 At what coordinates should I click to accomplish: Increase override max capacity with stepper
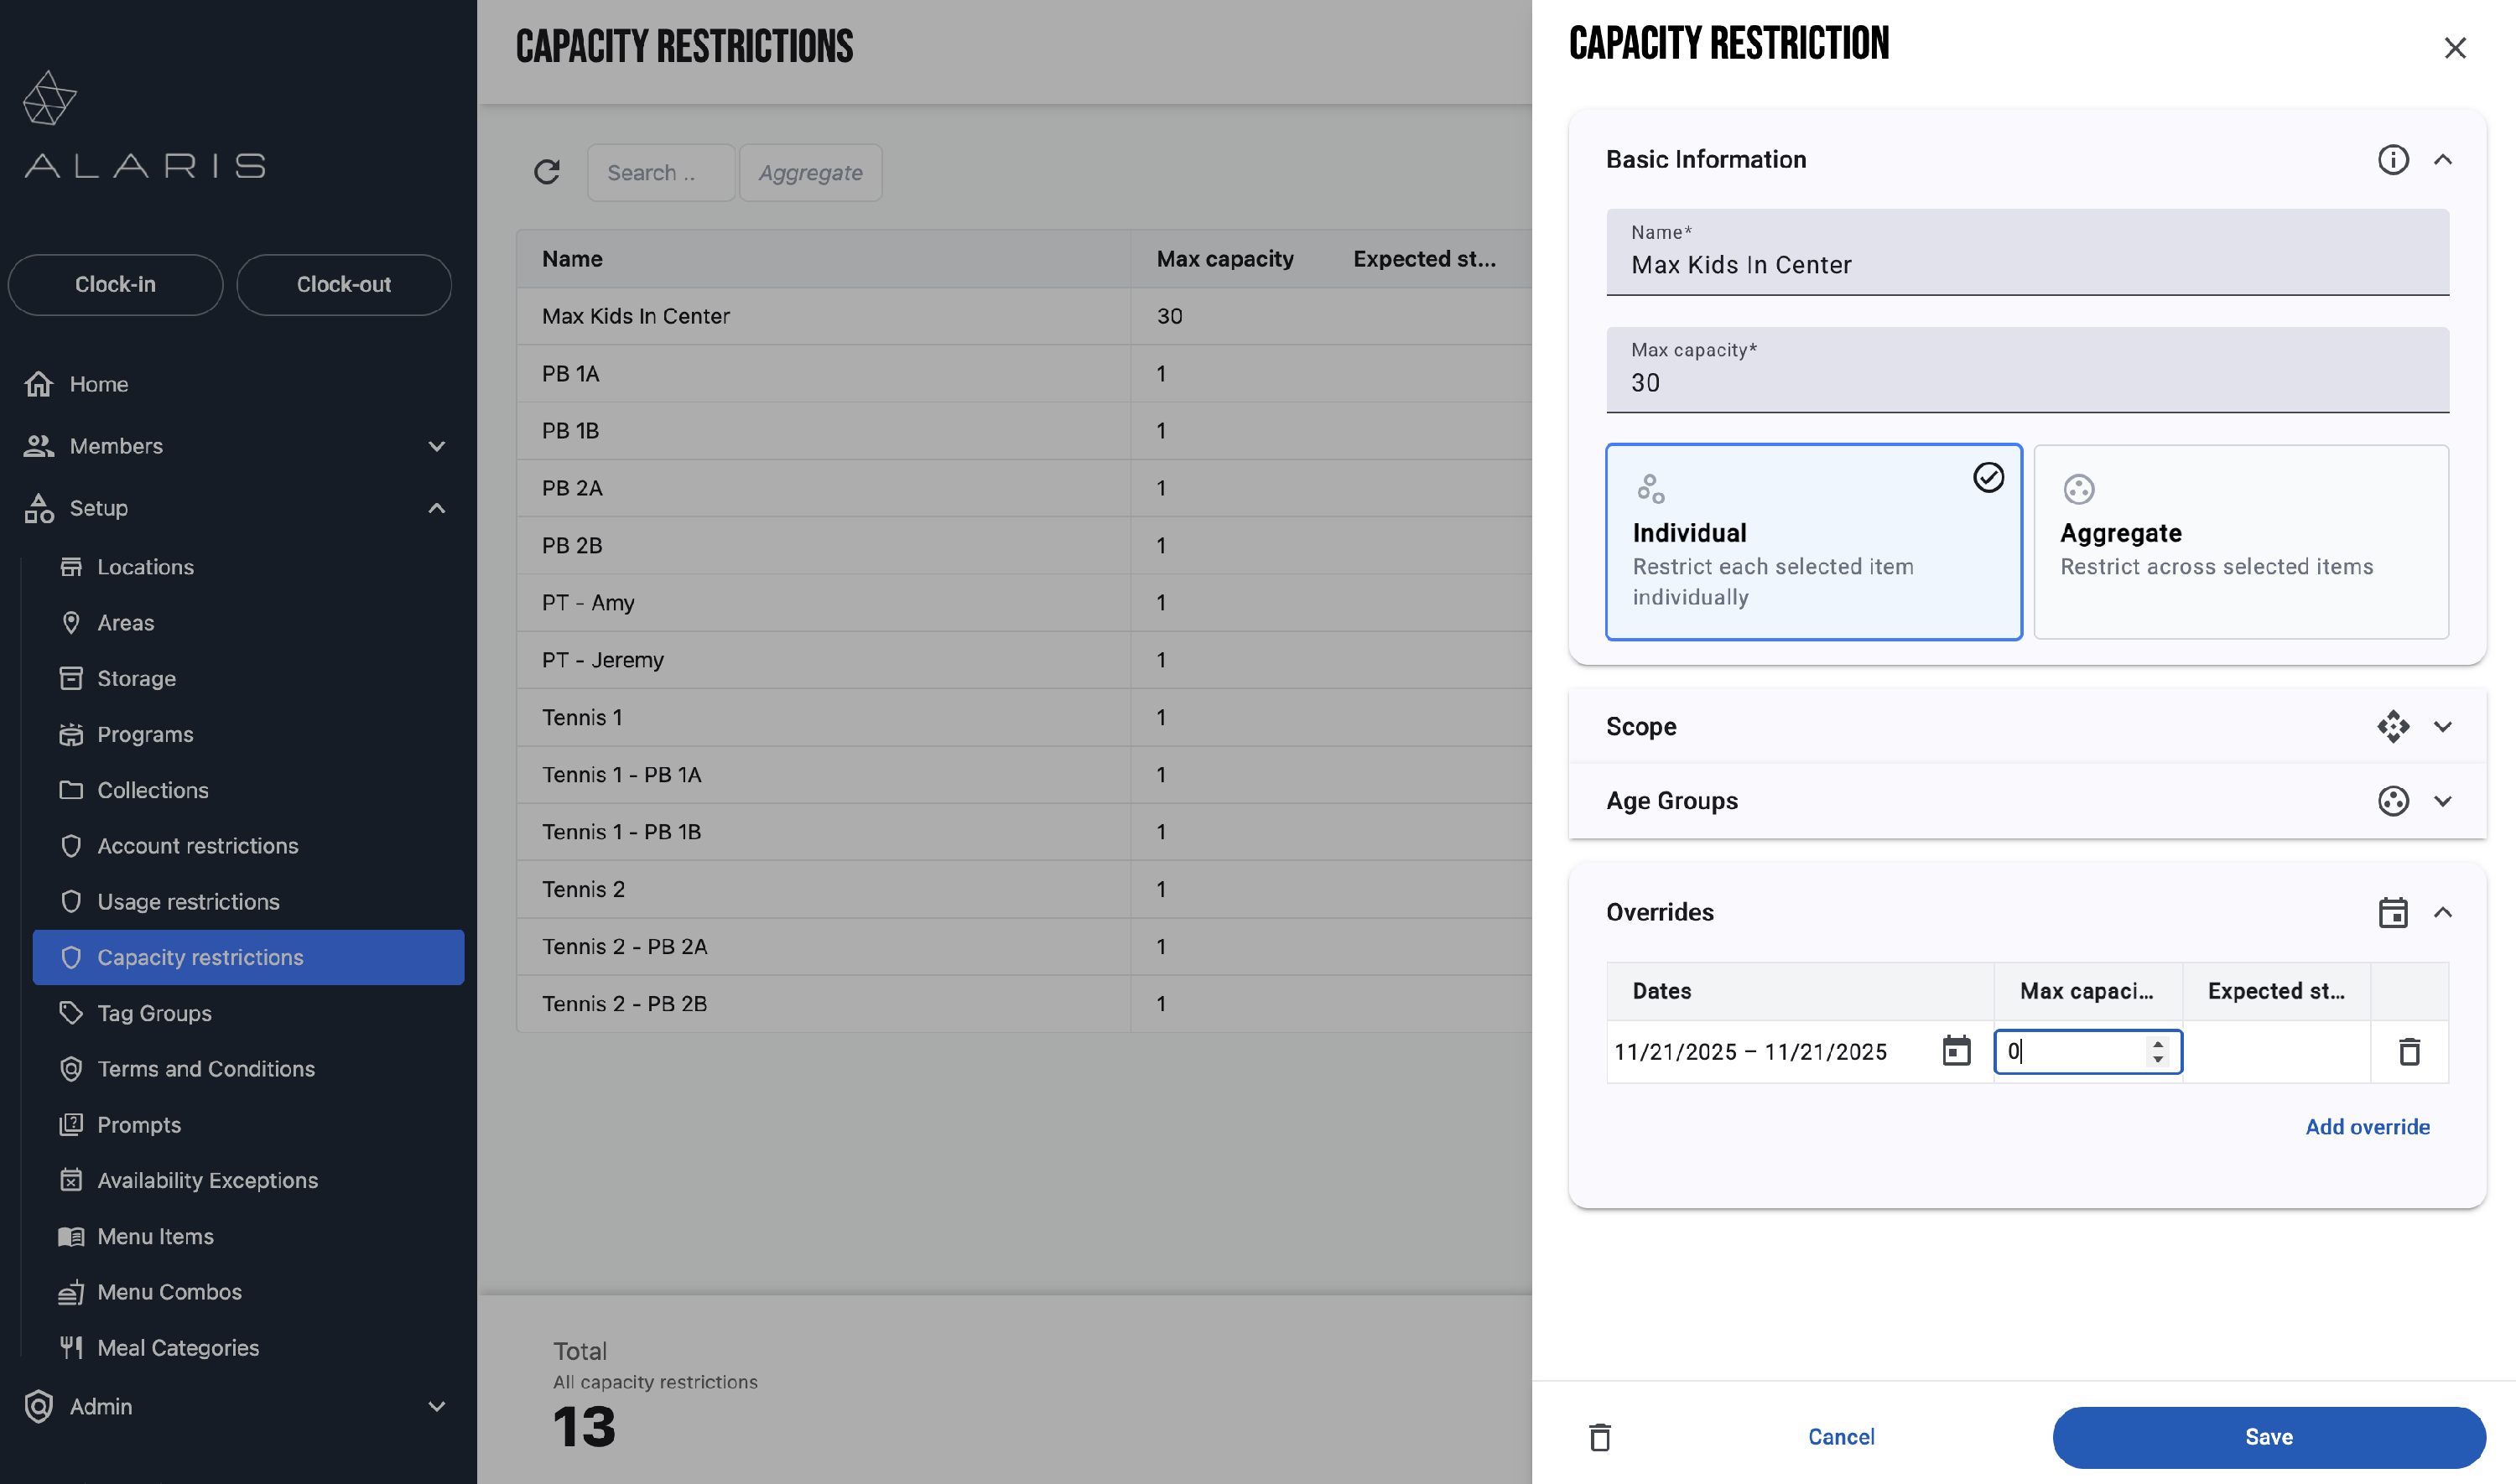pyautogui.click(x=2157, y=1043)
